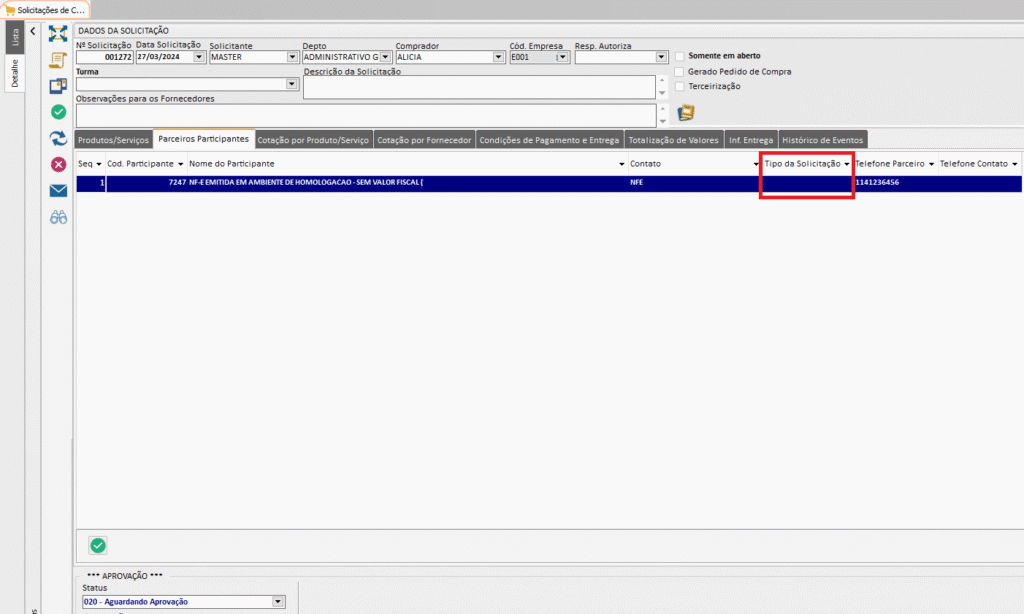Select the Lista vertical side tab

[14, 38]
